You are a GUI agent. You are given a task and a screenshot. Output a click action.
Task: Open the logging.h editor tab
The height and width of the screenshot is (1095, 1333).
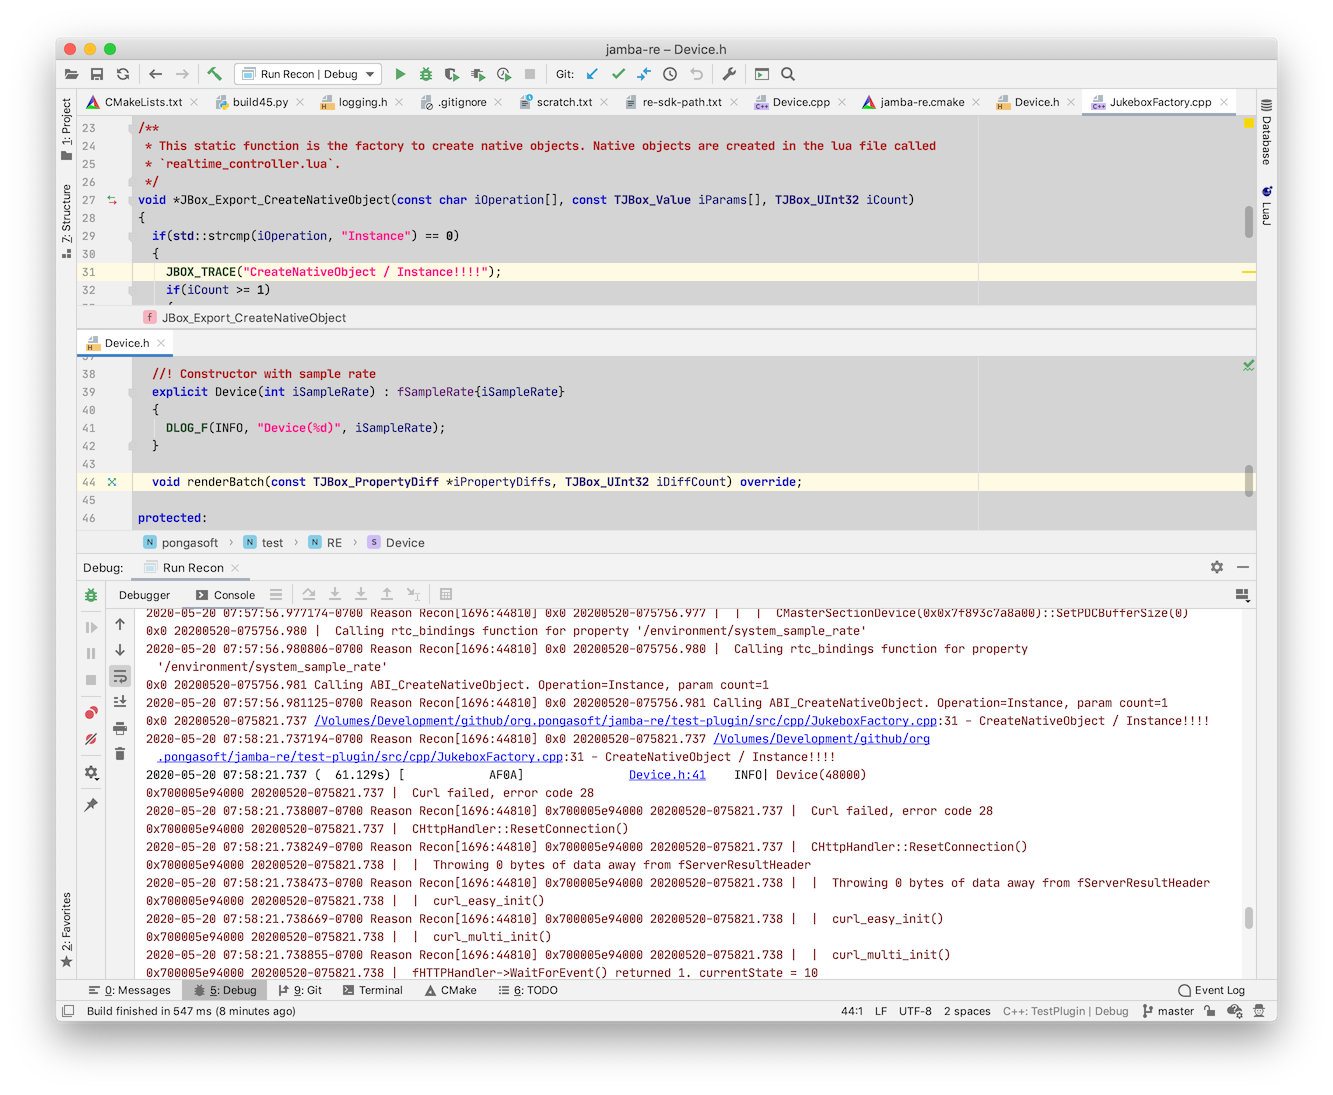click(362, 102)
